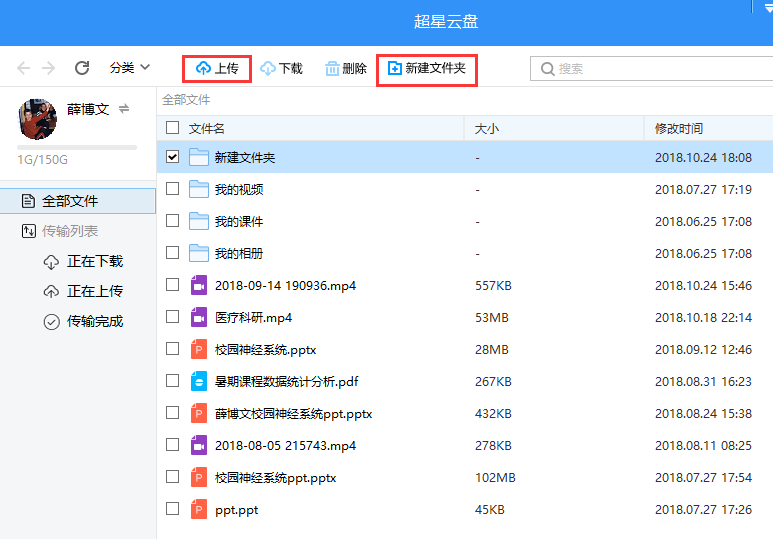Check the 我的课件 row checkbox
Screen dimensions: 773x539
point(173,220)
